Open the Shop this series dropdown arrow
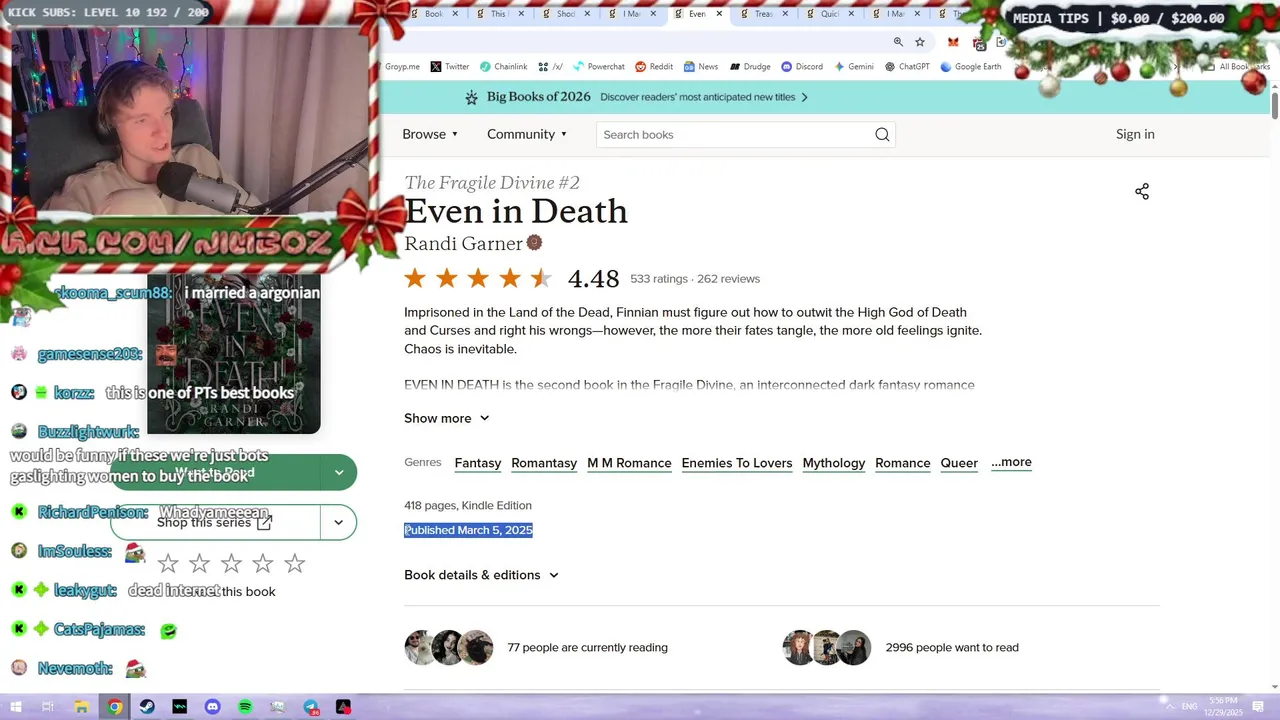Image resolution: width=1280 pixels, height=720 pixels. (338, 522)
